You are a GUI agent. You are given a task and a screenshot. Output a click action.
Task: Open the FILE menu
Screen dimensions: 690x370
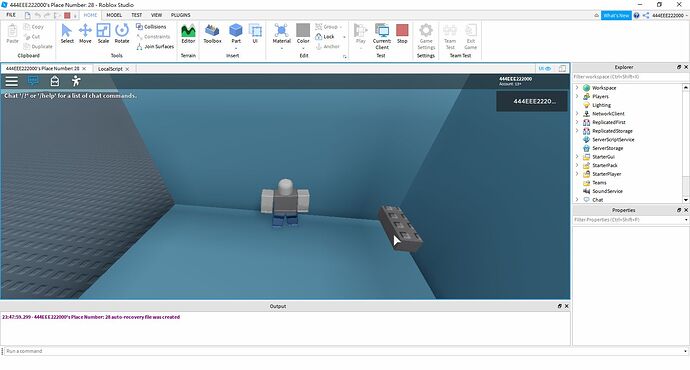(11, 15)
